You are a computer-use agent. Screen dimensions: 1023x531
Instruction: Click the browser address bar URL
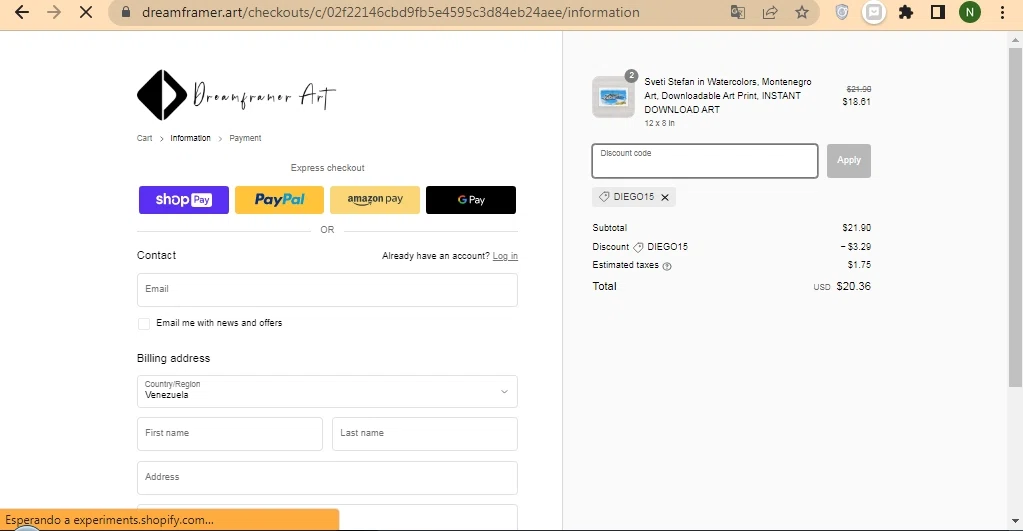pyautogui.click(x=390, y=12)
